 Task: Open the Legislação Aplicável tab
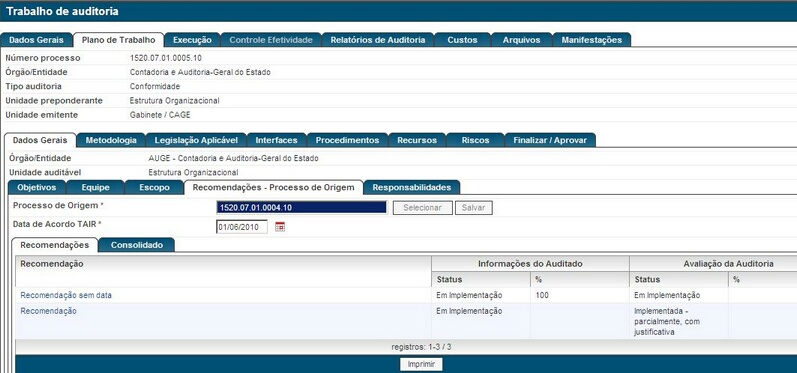coord(196,140)
